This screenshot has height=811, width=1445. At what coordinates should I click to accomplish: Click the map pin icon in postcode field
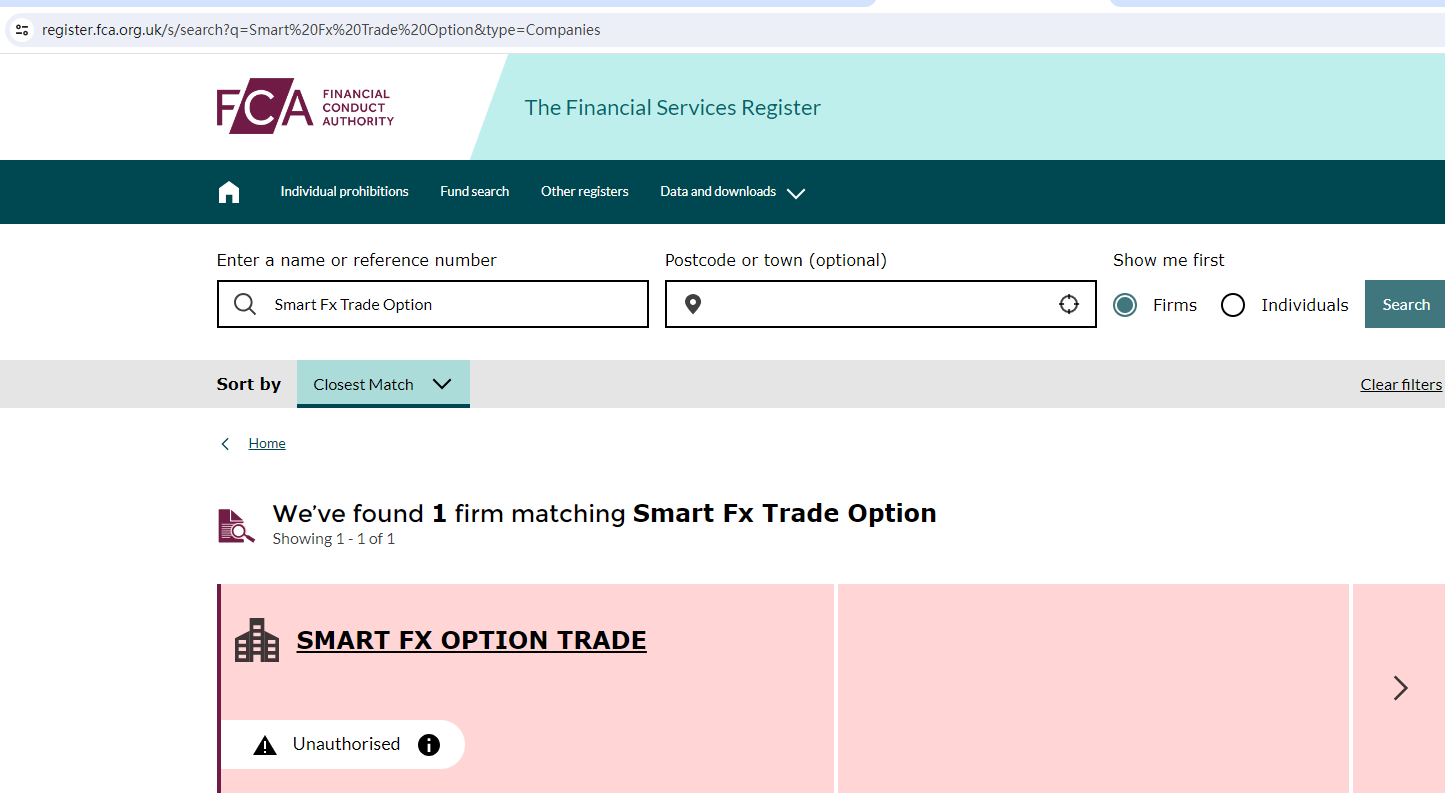click(x=693, y=304)
